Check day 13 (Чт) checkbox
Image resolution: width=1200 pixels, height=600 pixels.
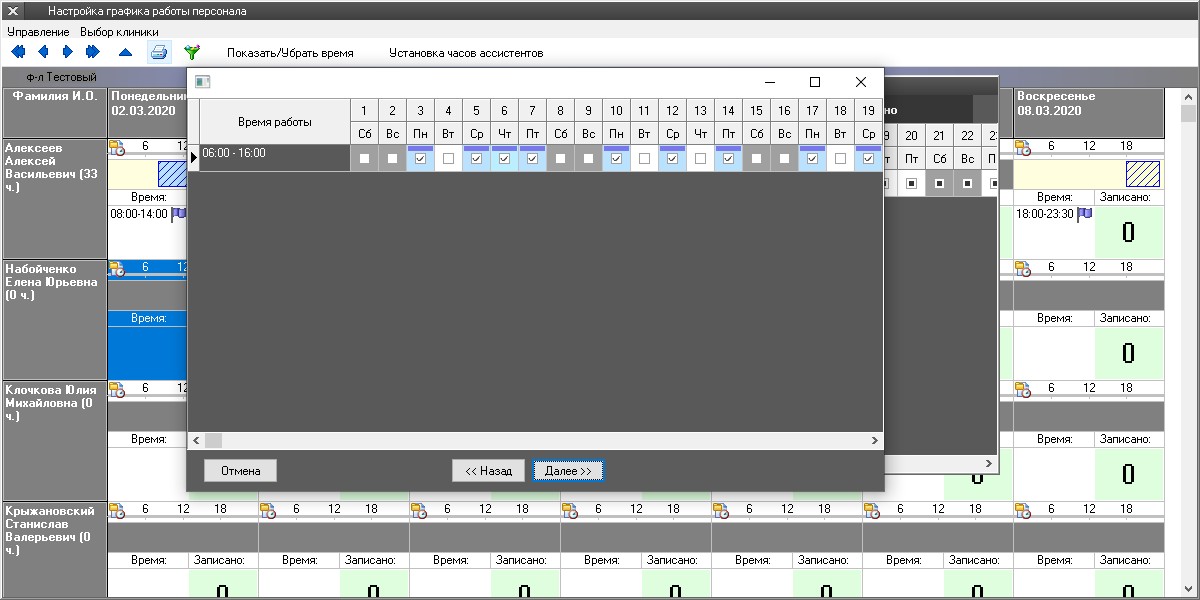(700, 158)
